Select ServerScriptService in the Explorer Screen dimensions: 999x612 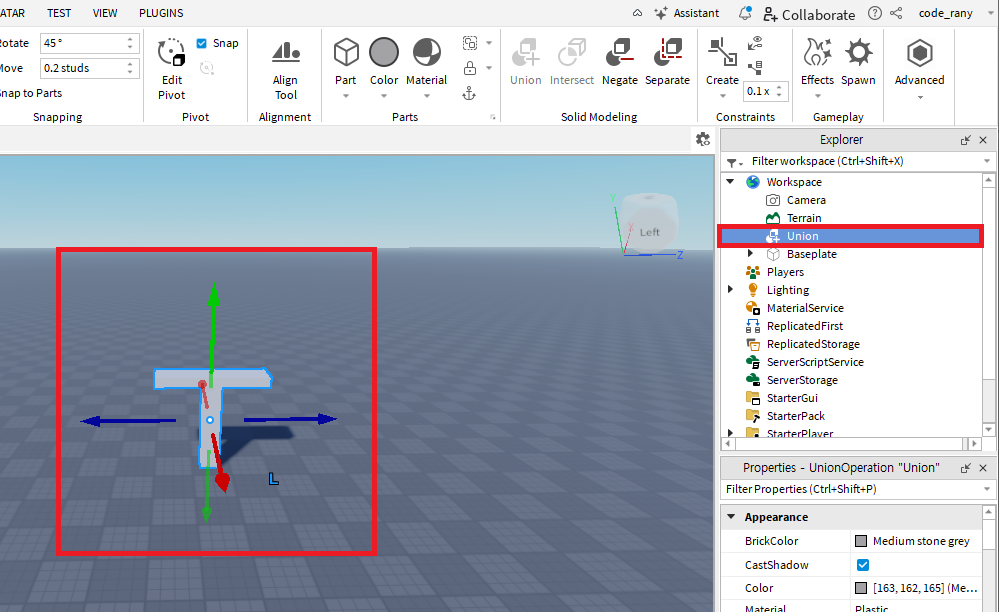tap(815, 362)
